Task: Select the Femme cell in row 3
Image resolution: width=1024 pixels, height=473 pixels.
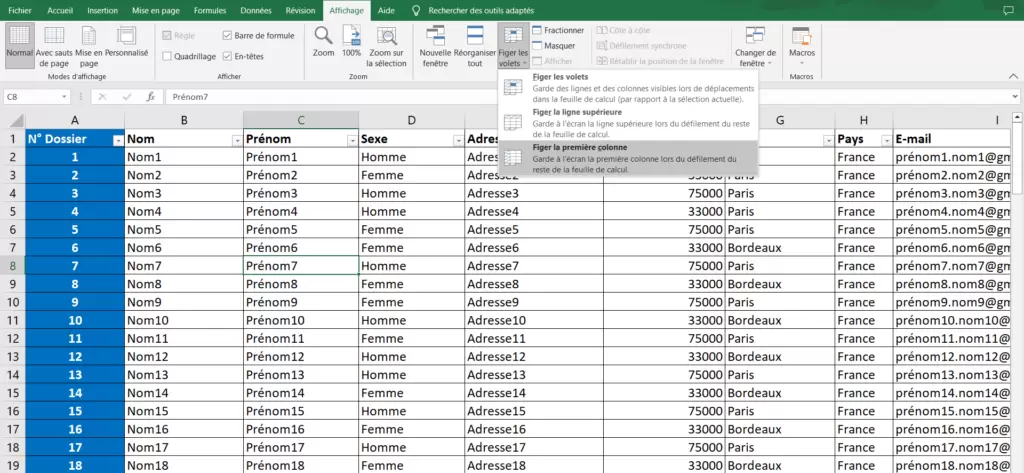Action: [411, 175]
